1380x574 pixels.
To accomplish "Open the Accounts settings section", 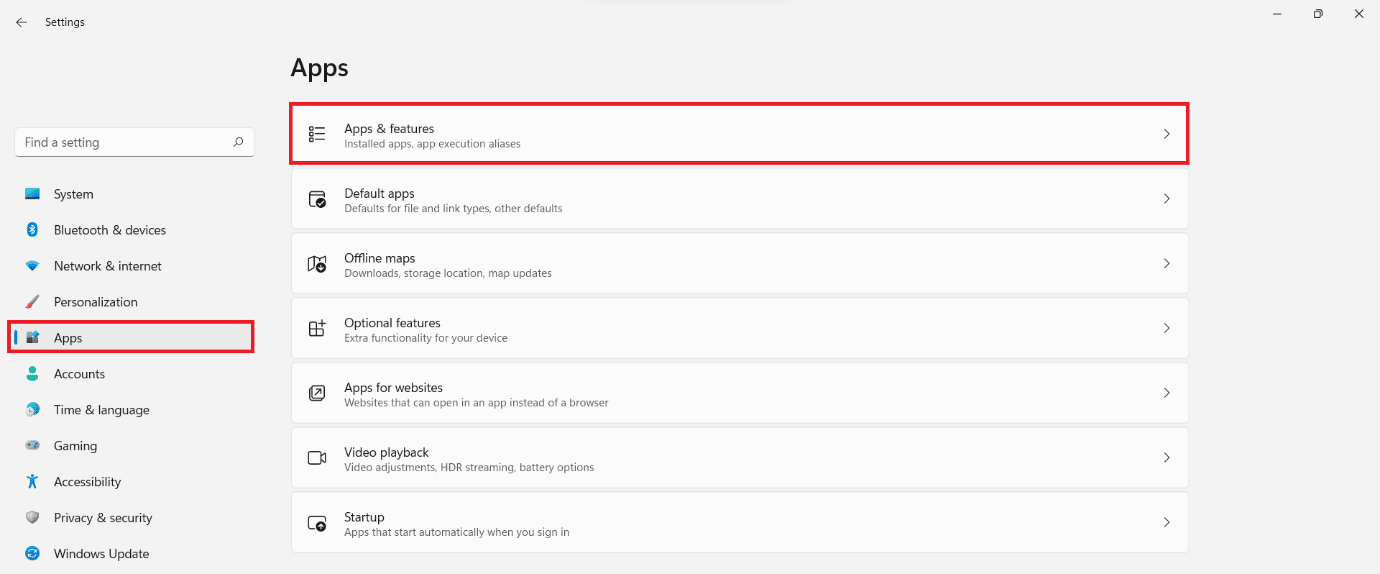I will (79, 374).
